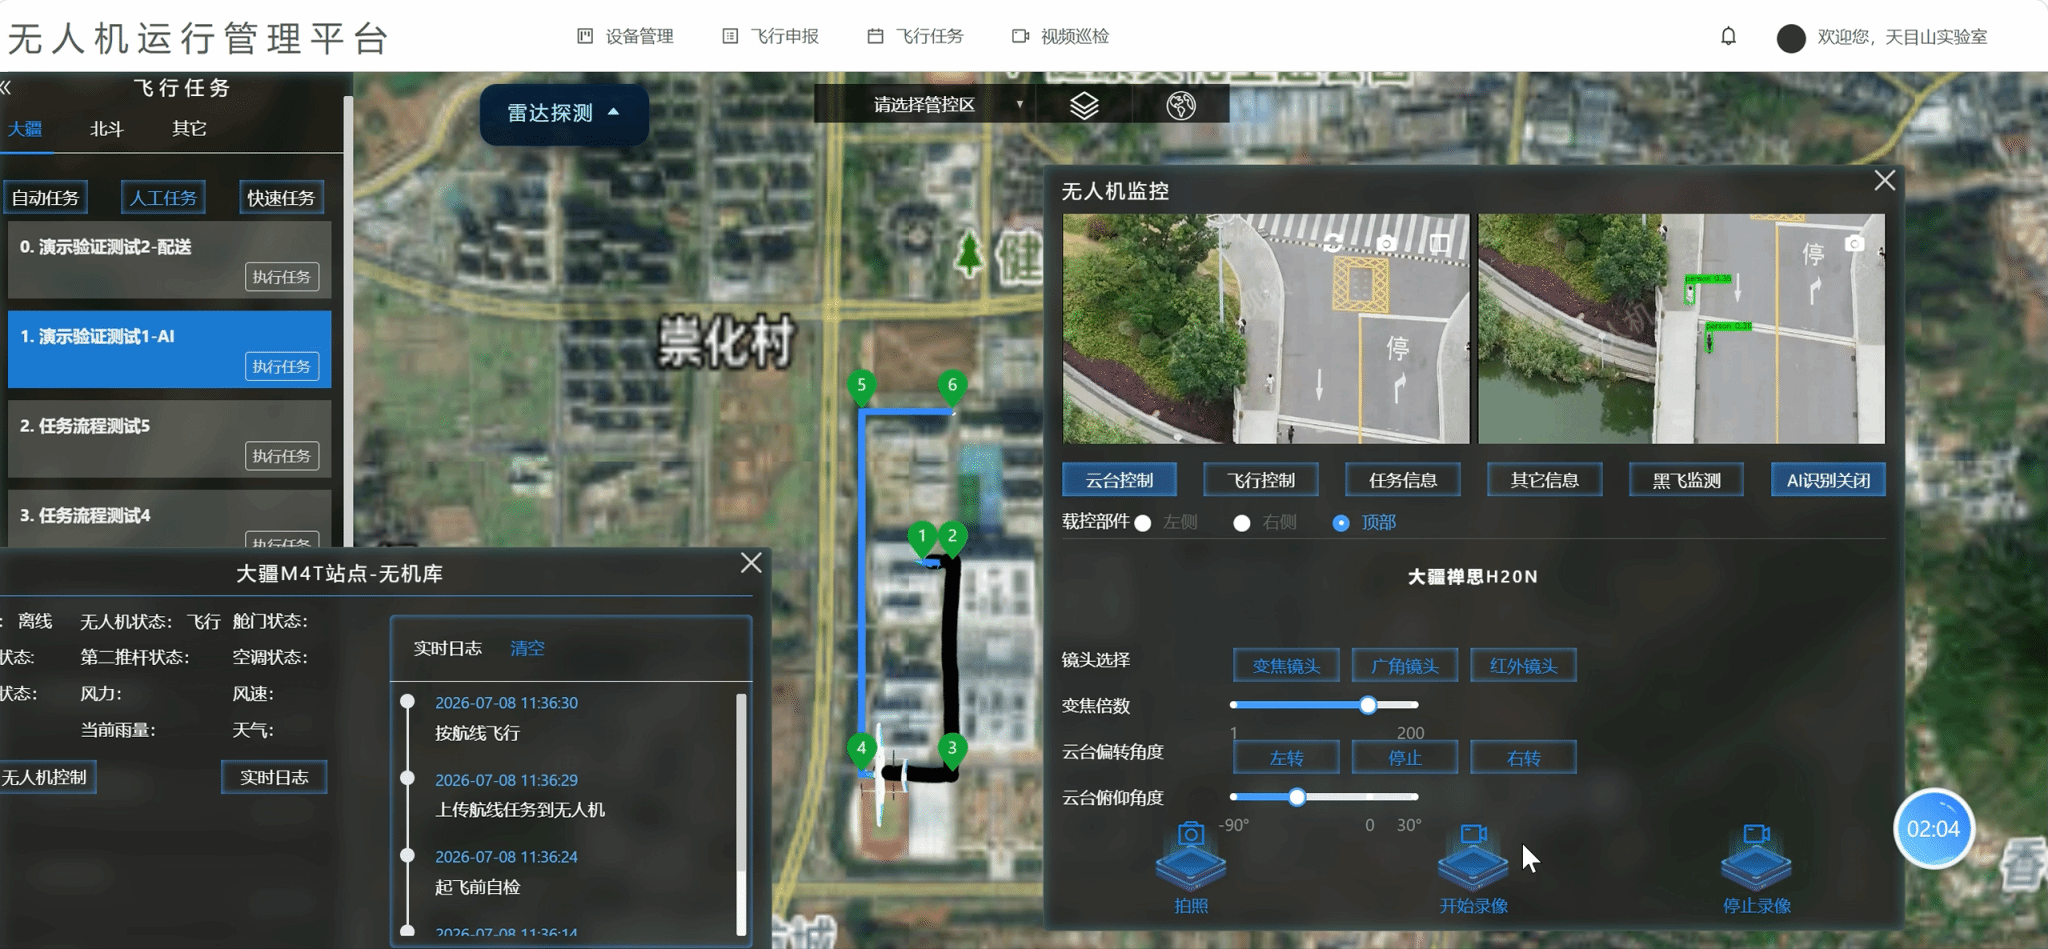The height and width of the screenshot is (949, 2048).
Task: Click the drone aircraft icon on the map
Action: click(x=882, y=776)
